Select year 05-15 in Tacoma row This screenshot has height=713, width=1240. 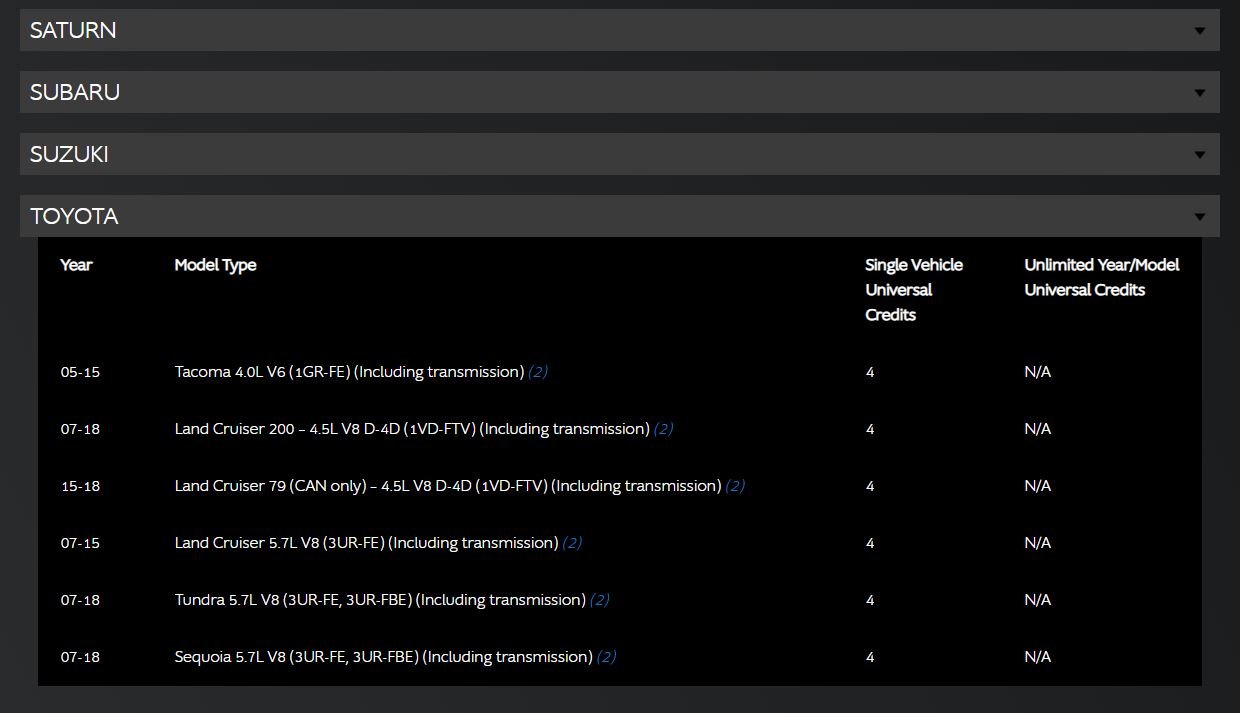(x=80, y=372)
